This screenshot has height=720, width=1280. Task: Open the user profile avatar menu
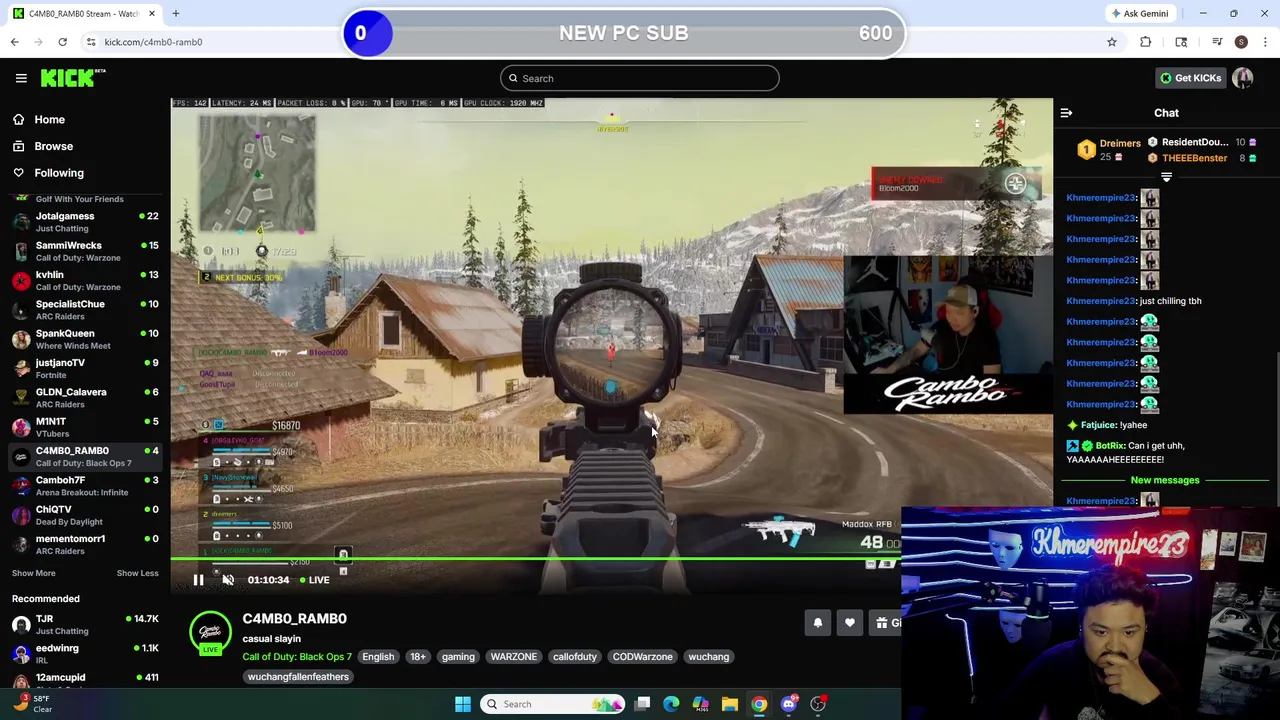click(x=1243, y=78)
